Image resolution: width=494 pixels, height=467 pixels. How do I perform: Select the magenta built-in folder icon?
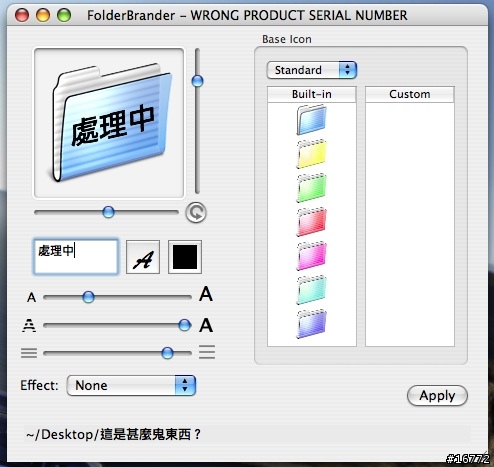311,256
